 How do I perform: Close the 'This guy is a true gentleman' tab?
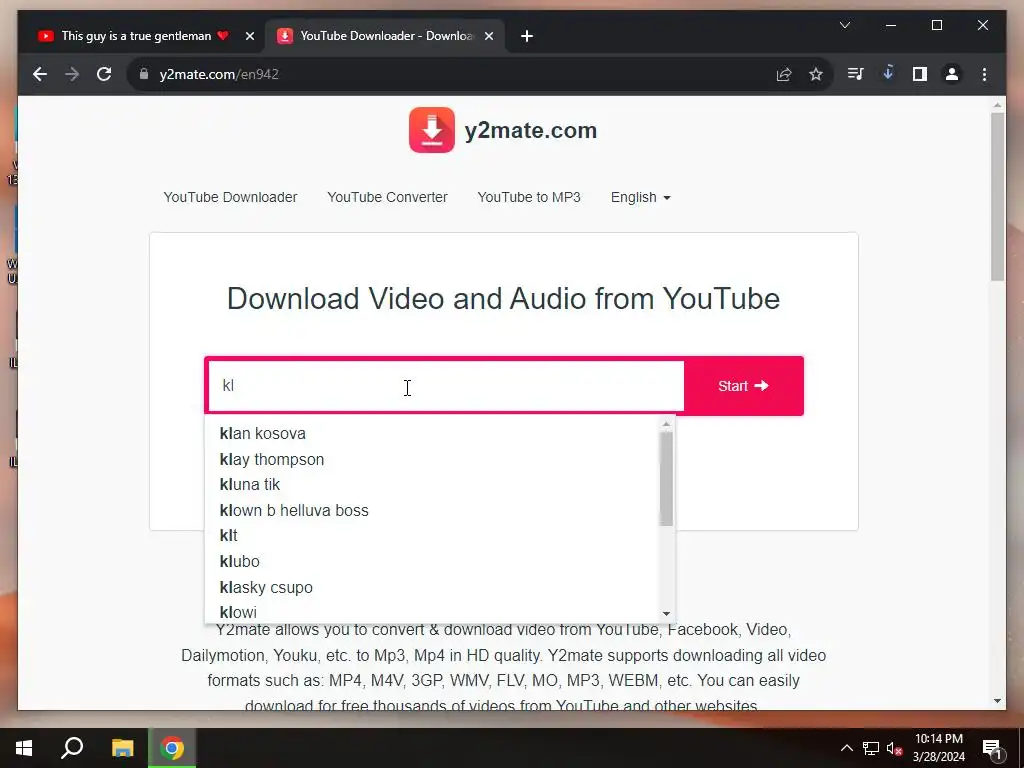coord(249,36)
